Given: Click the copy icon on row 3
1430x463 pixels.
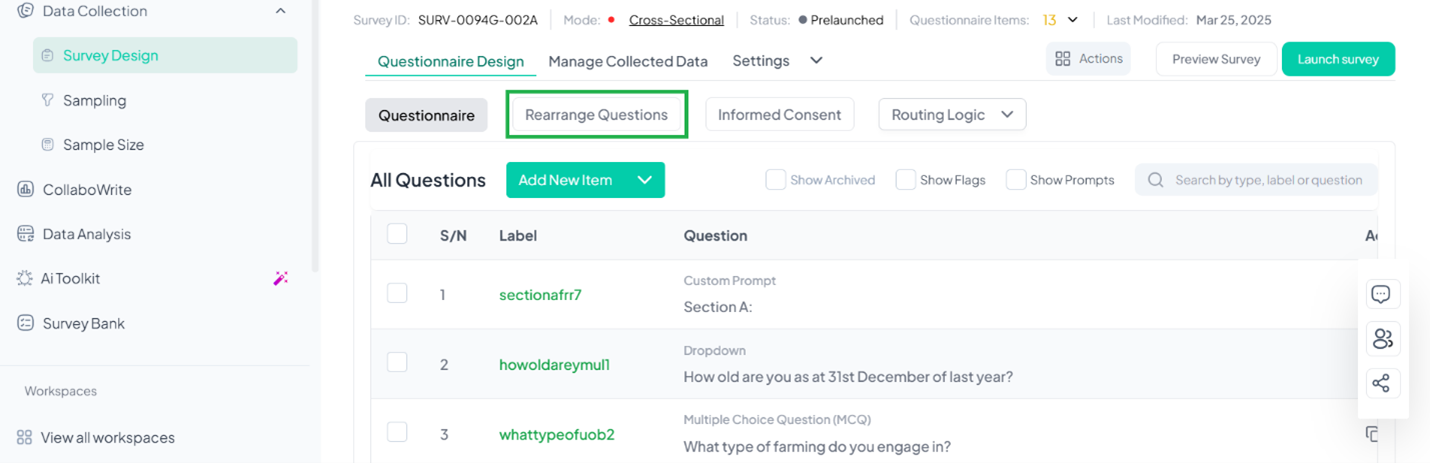Looking at the screenshot, I should pyautogui.click(x=1371, y=434).
